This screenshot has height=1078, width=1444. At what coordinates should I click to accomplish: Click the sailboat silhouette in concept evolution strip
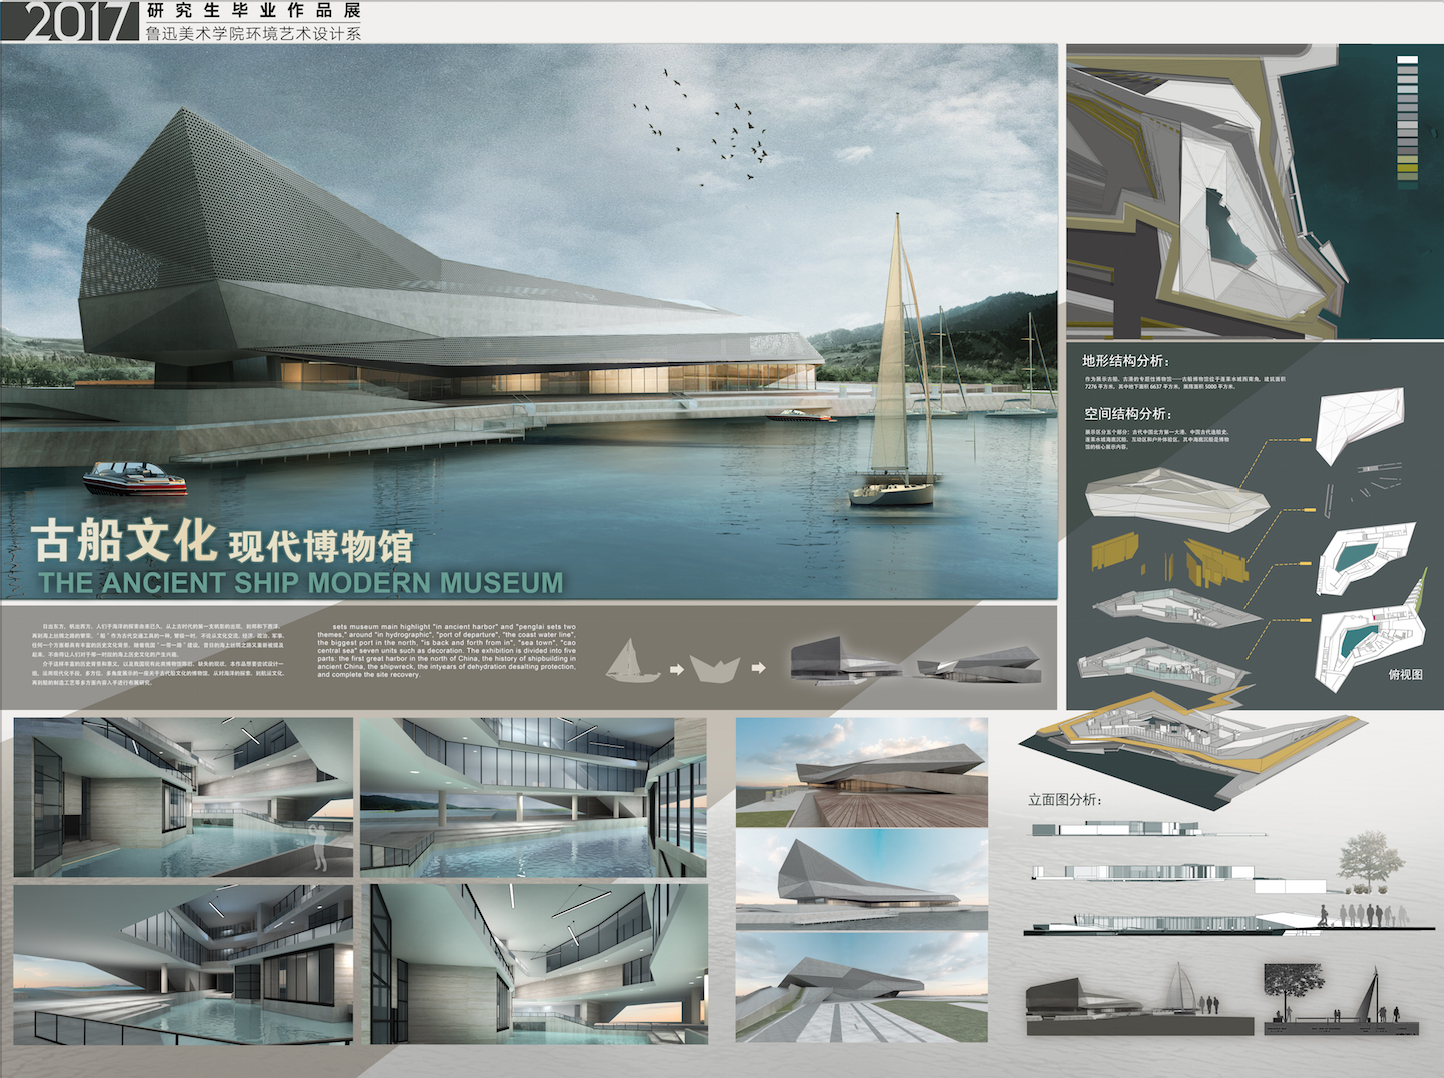point(633,661)
